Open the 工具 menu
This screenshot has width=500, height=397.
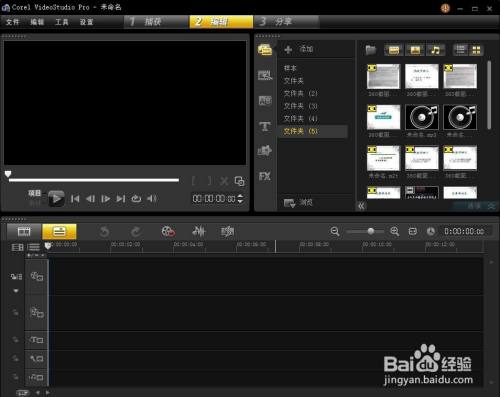click(62, 22)
